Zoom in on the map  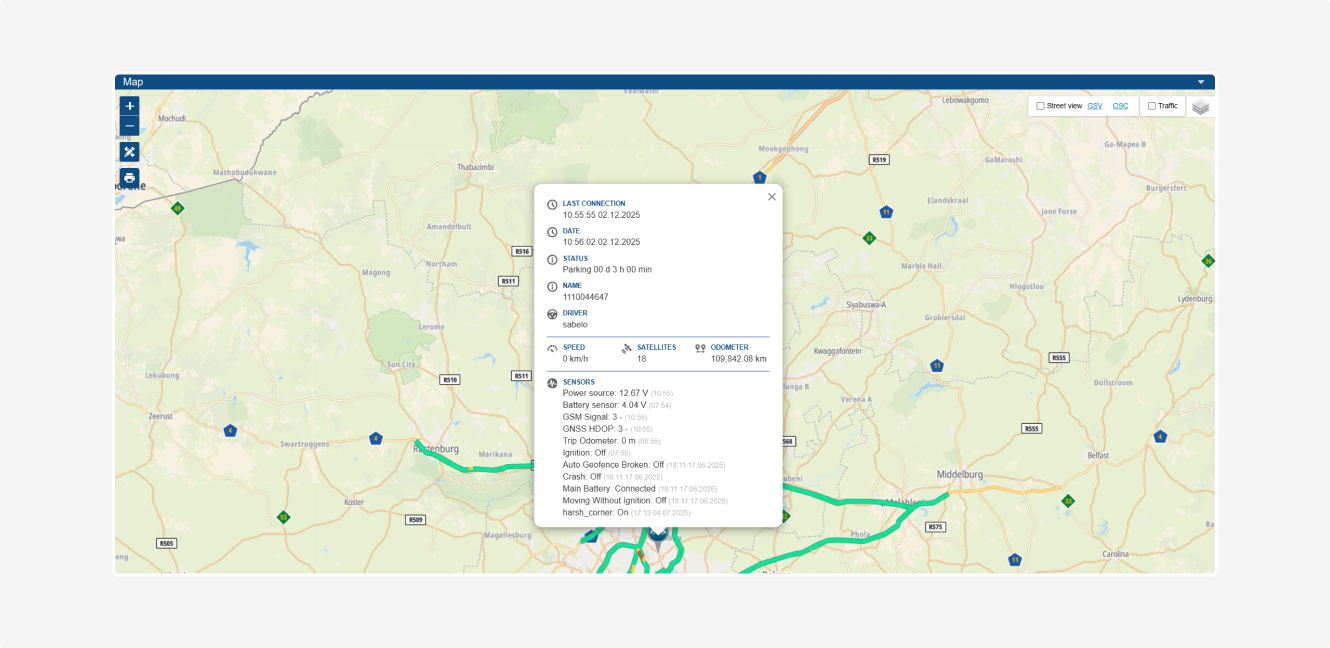129,106
